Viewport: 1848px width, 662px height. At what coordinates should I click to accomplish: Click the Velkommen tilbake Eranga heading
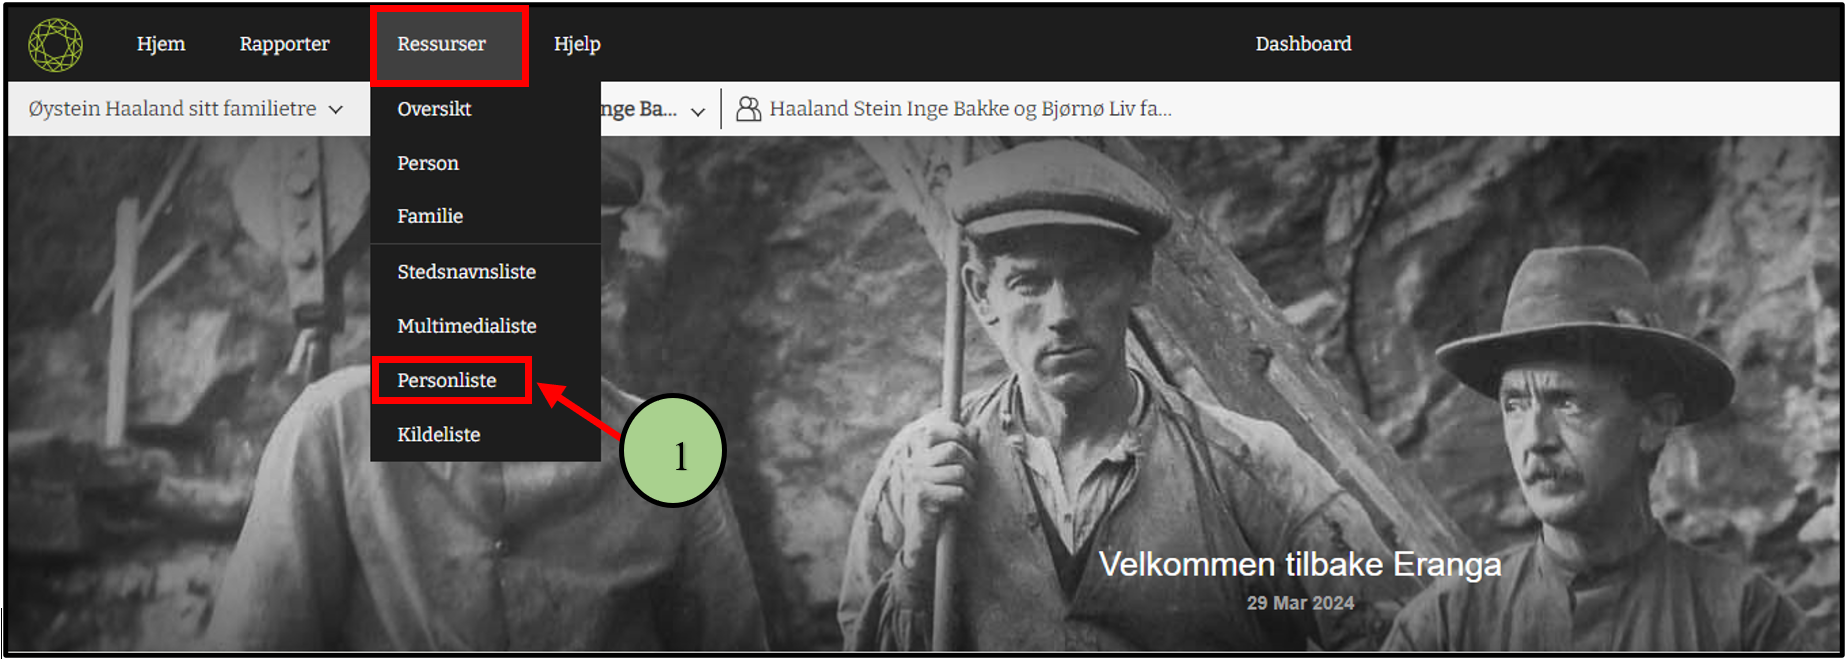coord(1300,564)
